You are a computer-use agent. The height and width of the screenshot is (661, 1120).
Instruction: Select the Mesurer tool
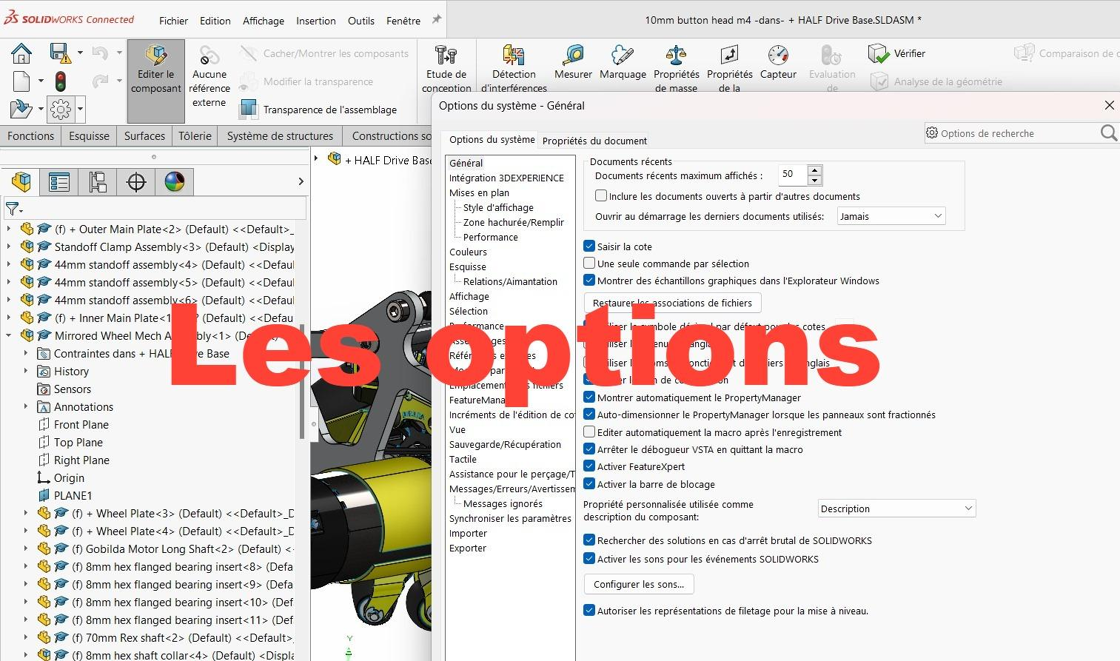(573, 62)
